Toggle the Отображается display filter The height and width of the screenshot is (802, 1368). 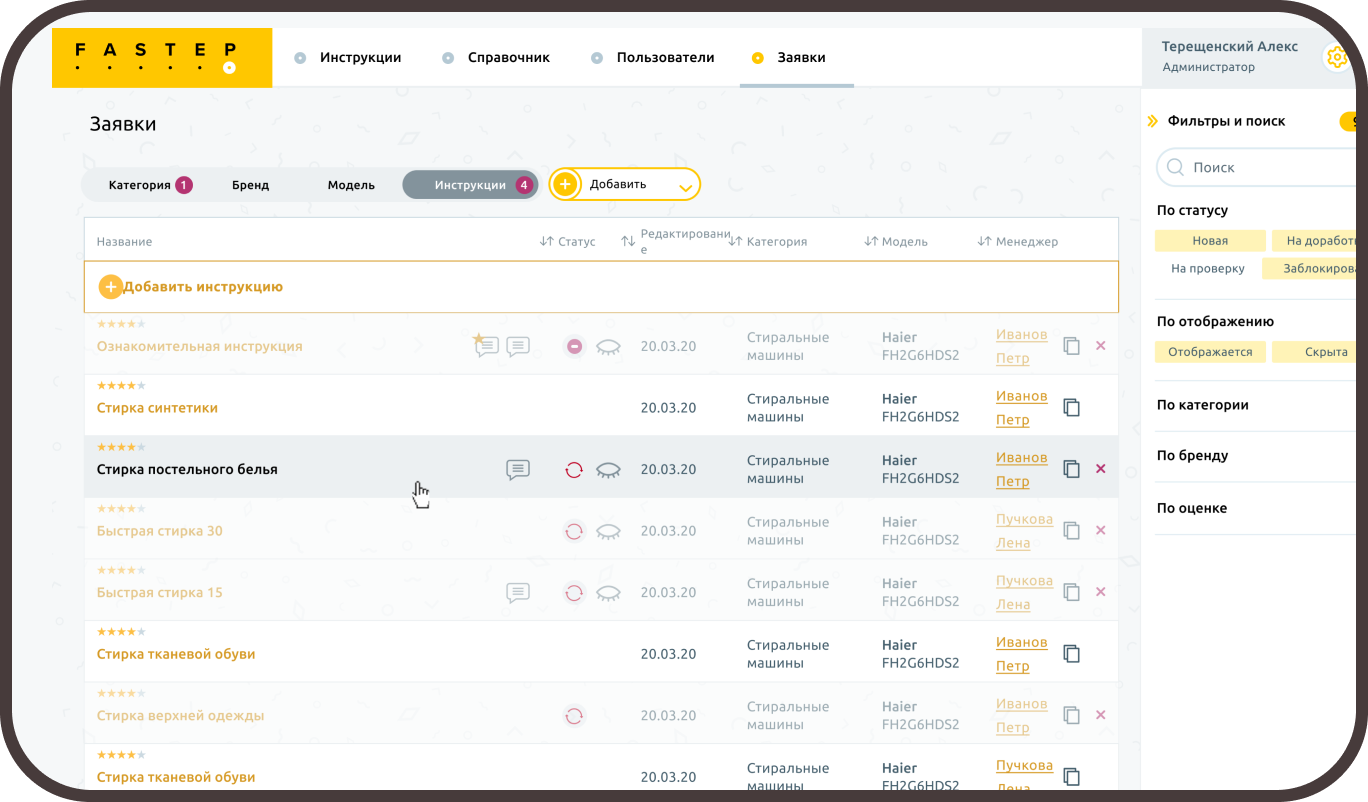pyautogui.click(x=1210, y=352)
